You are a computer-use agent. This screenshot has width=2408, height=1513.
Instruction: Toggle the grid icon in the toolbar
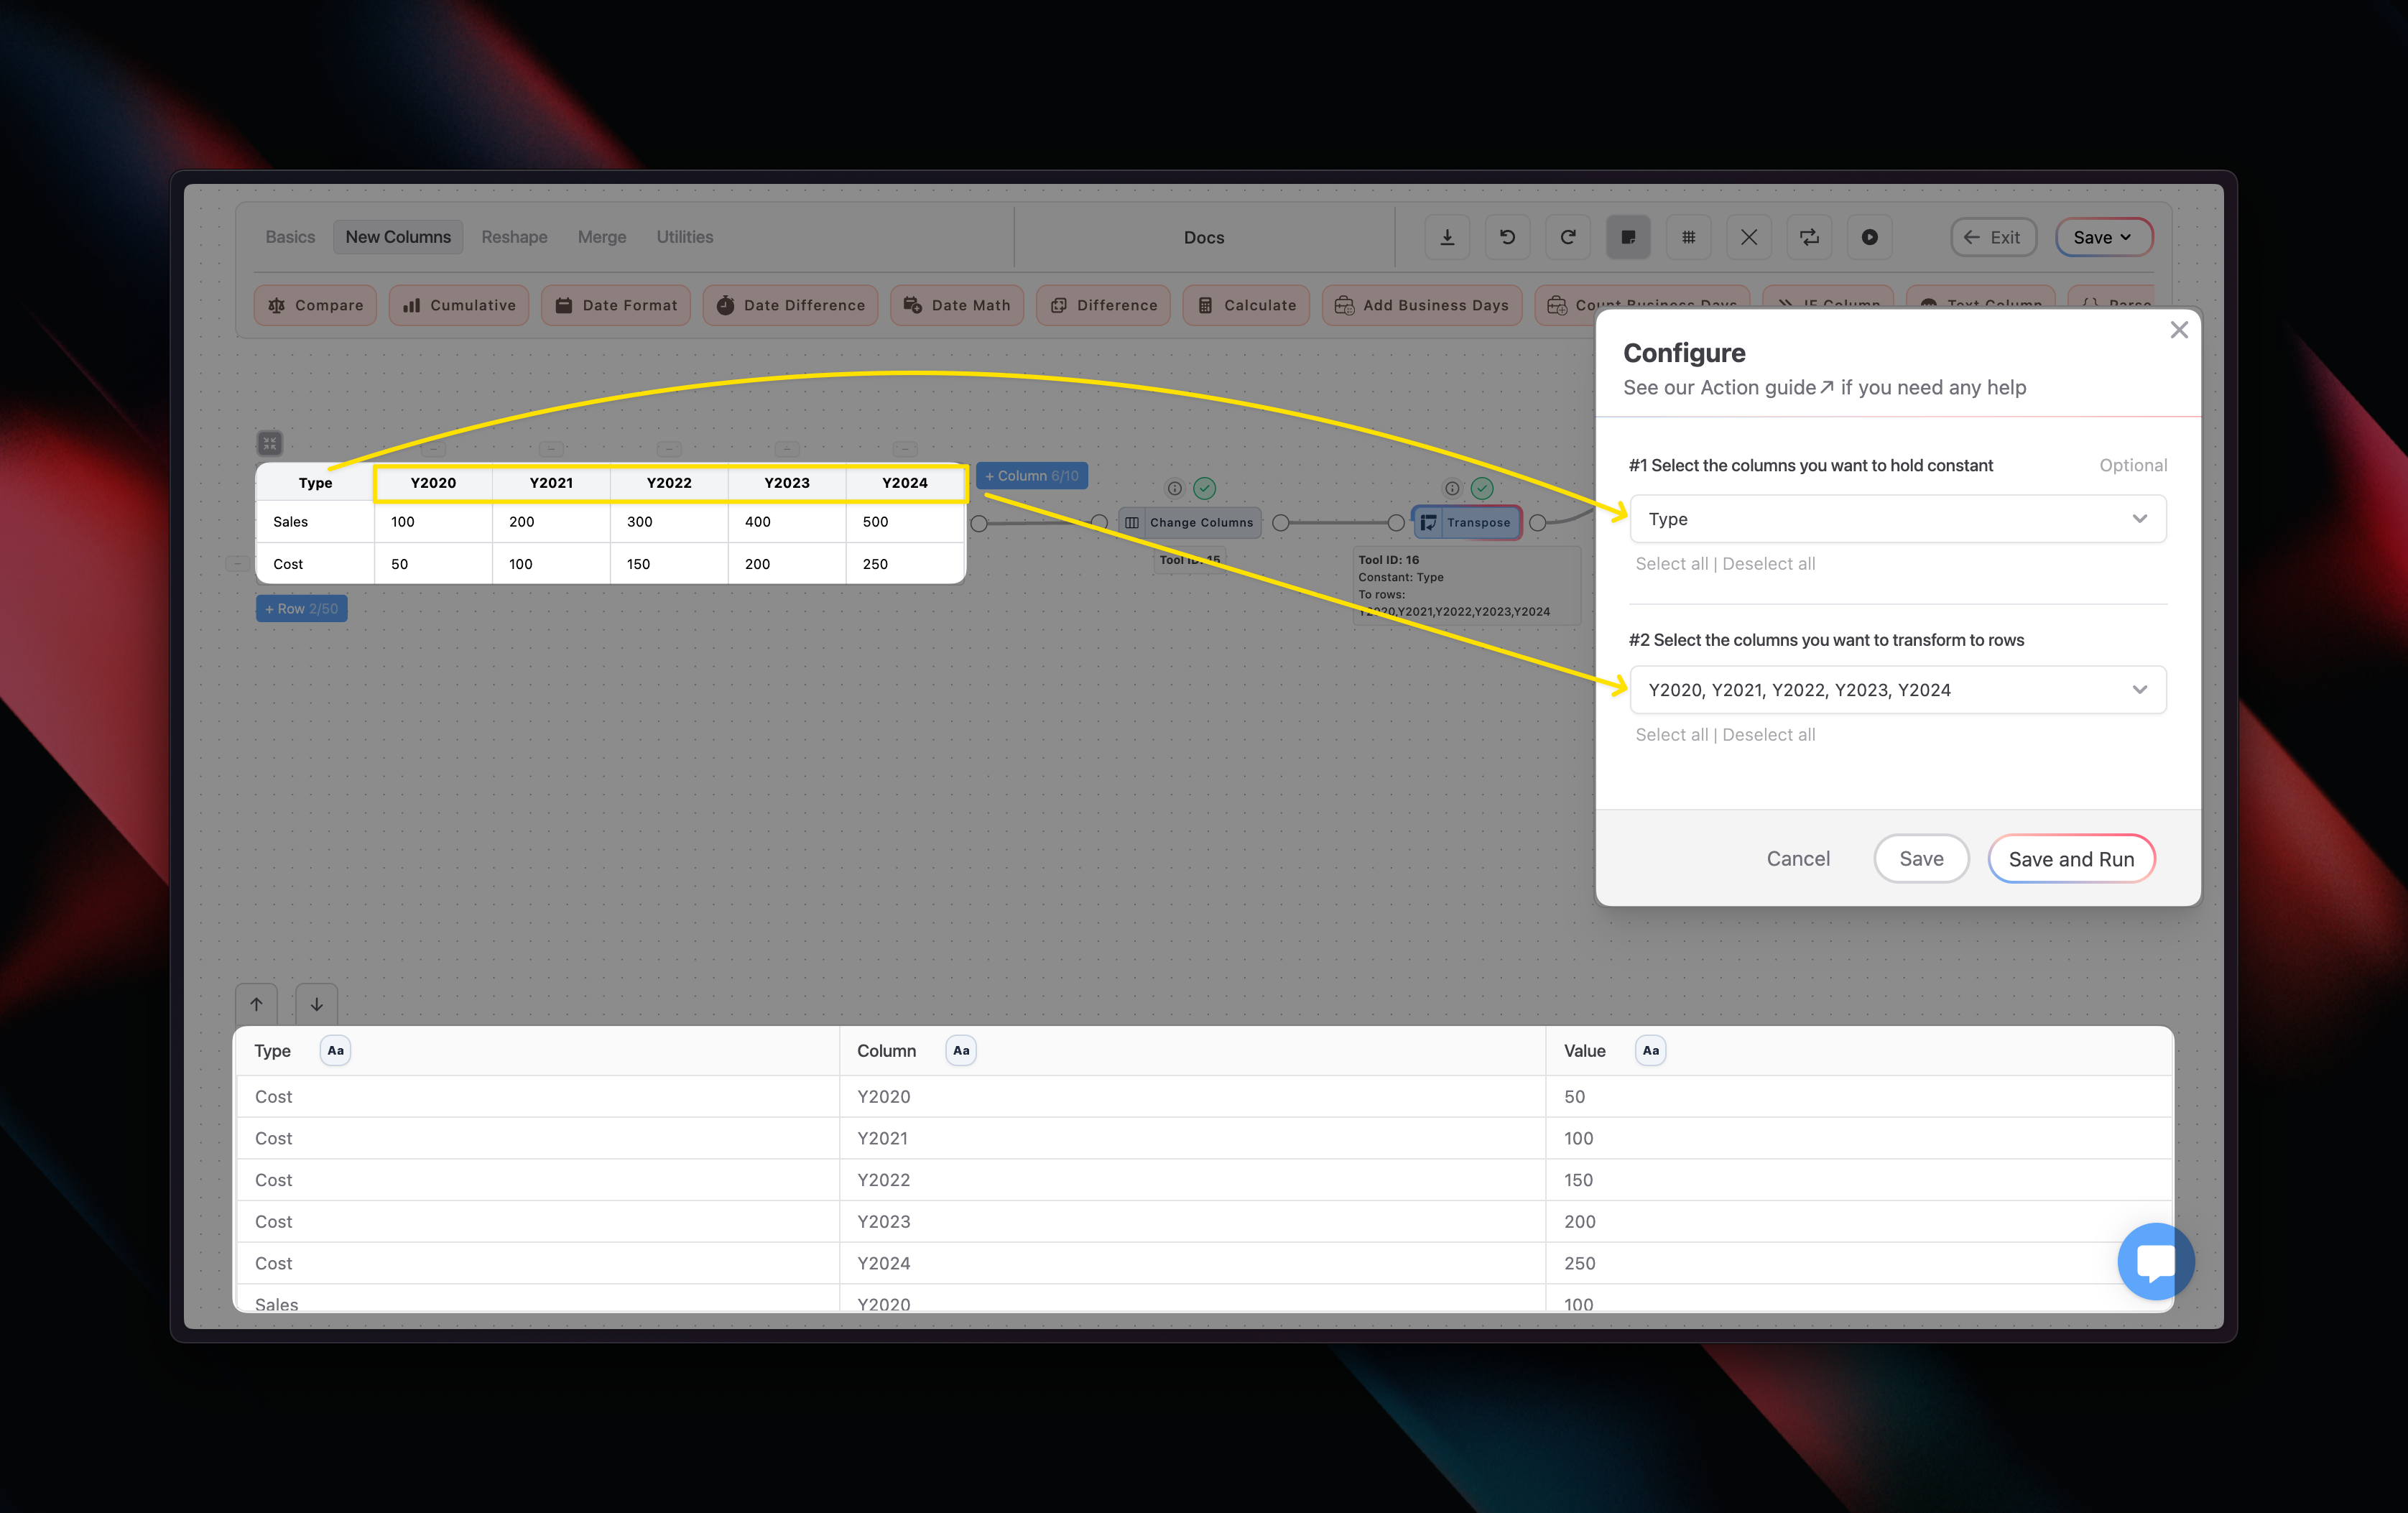coord(1688,237)
